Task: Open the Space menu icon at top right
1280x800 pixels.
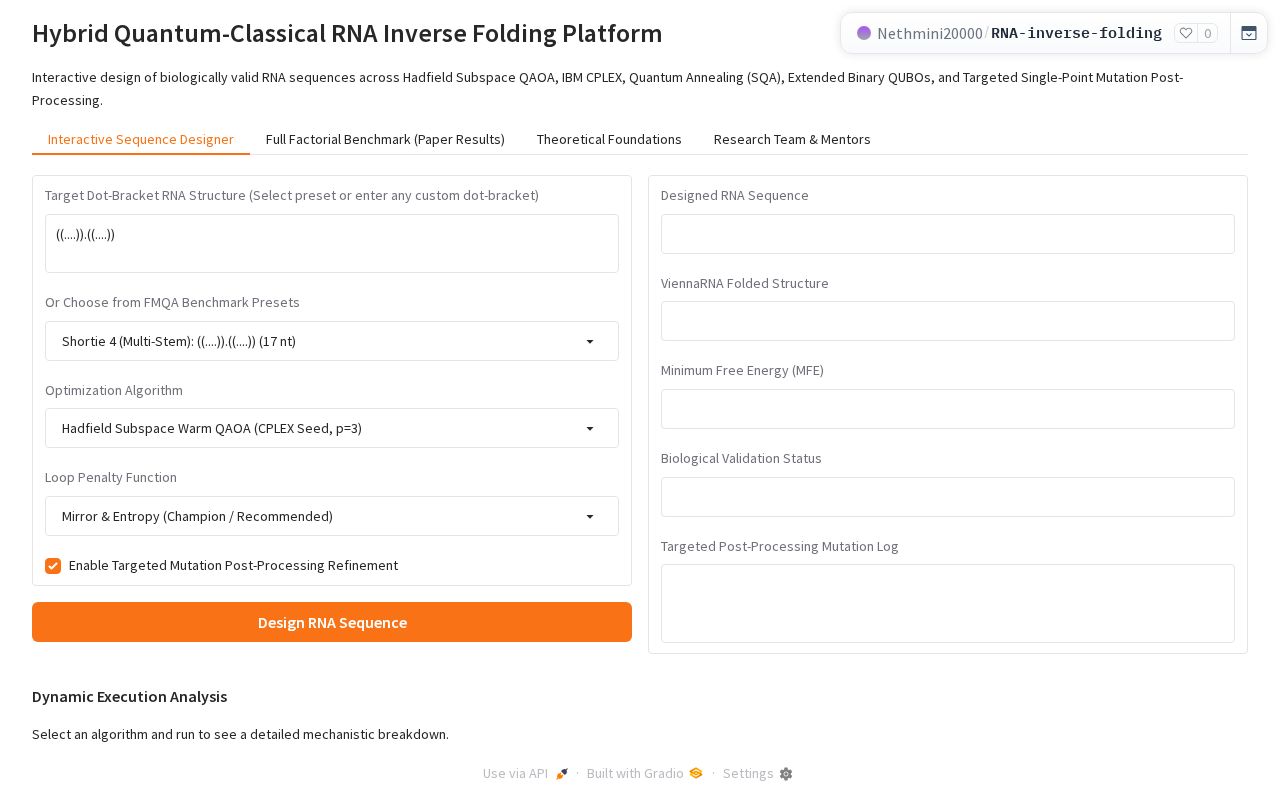Action: [1249, 33]
